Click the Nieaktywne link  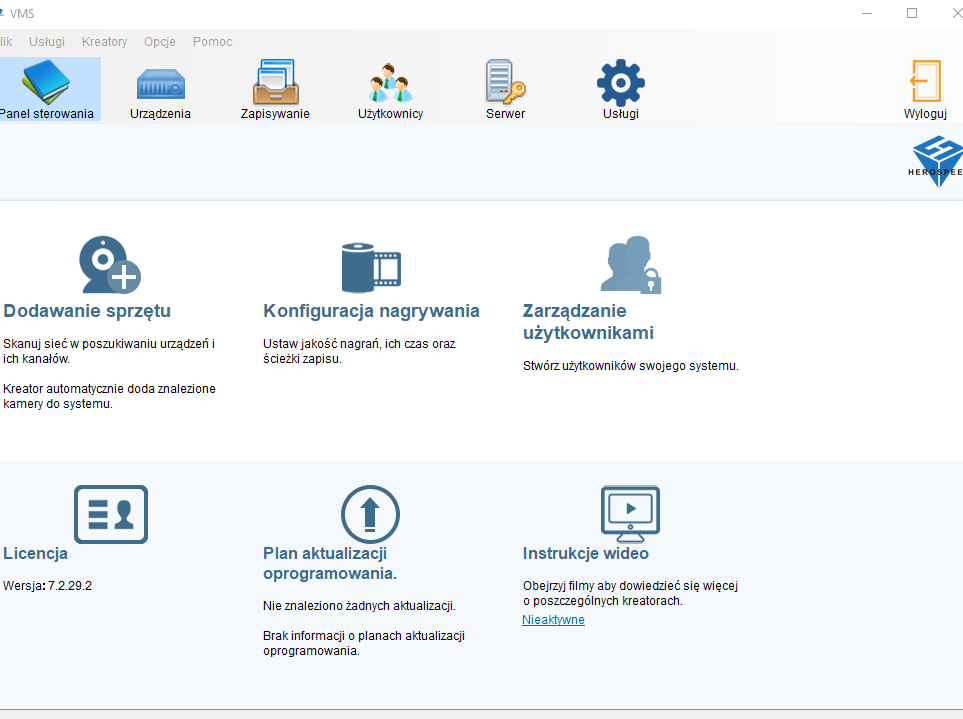552,619
